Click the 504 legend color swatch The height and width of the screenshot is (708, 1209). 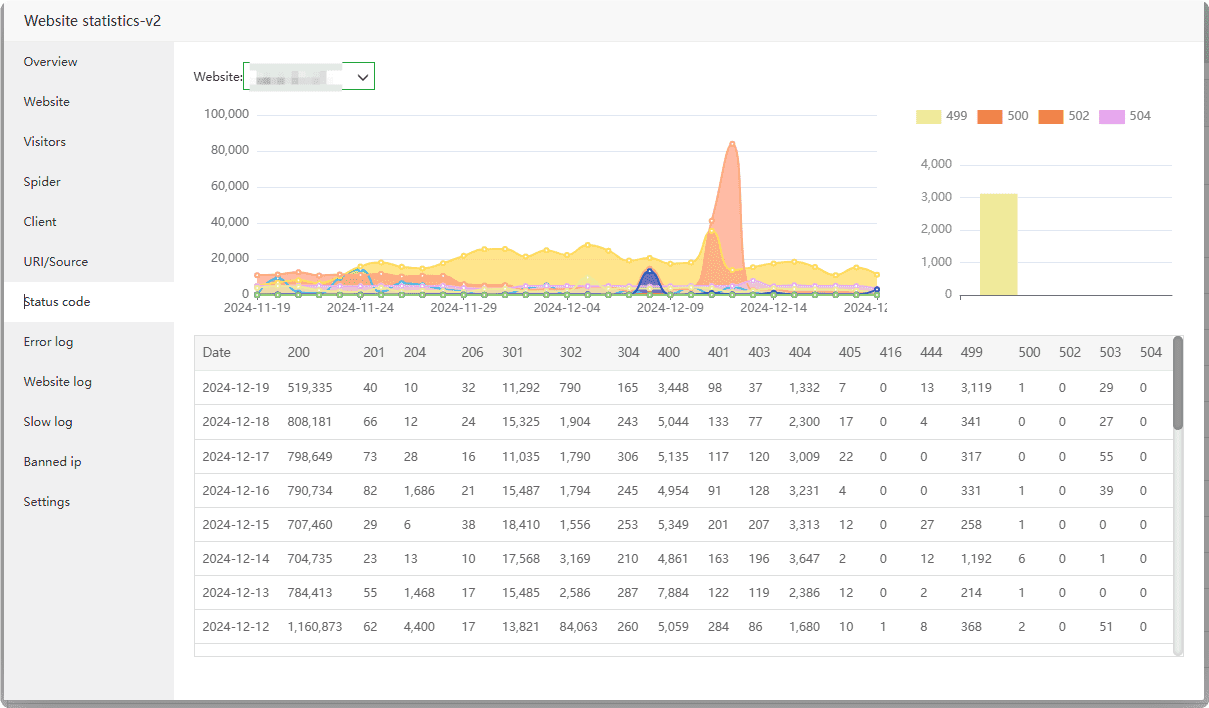[x=1111, y=116]
